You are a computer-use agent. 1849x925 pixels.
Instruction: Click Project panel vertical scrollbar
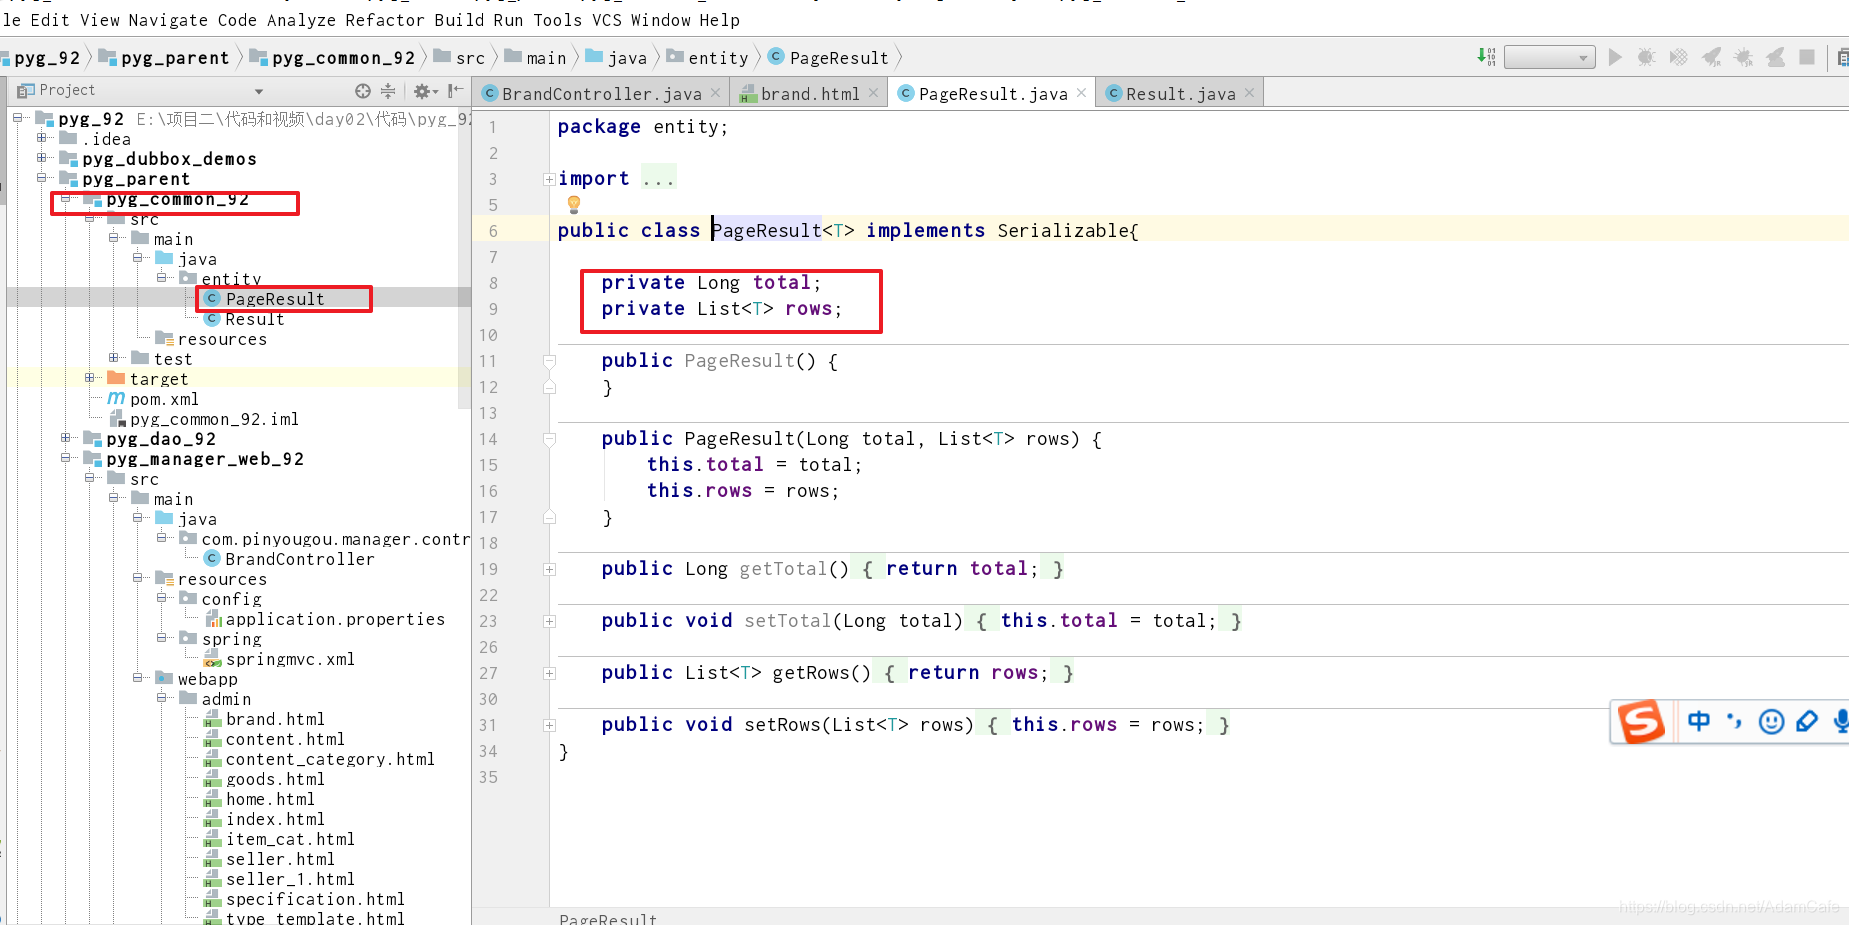tap(464, 258)
